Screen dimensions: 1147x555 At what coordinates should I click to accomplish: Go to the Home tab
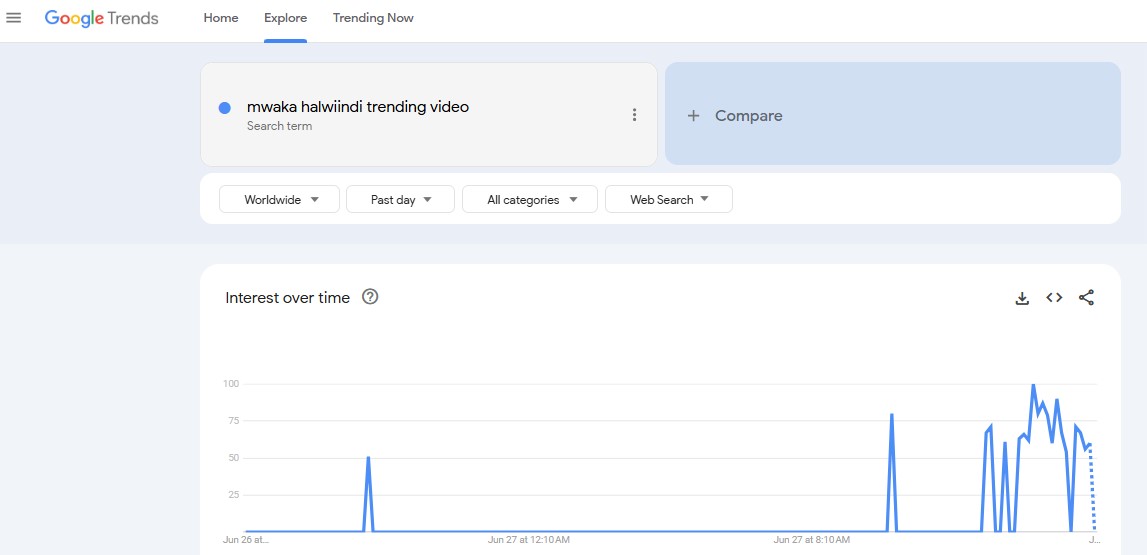tap(221, 18)
